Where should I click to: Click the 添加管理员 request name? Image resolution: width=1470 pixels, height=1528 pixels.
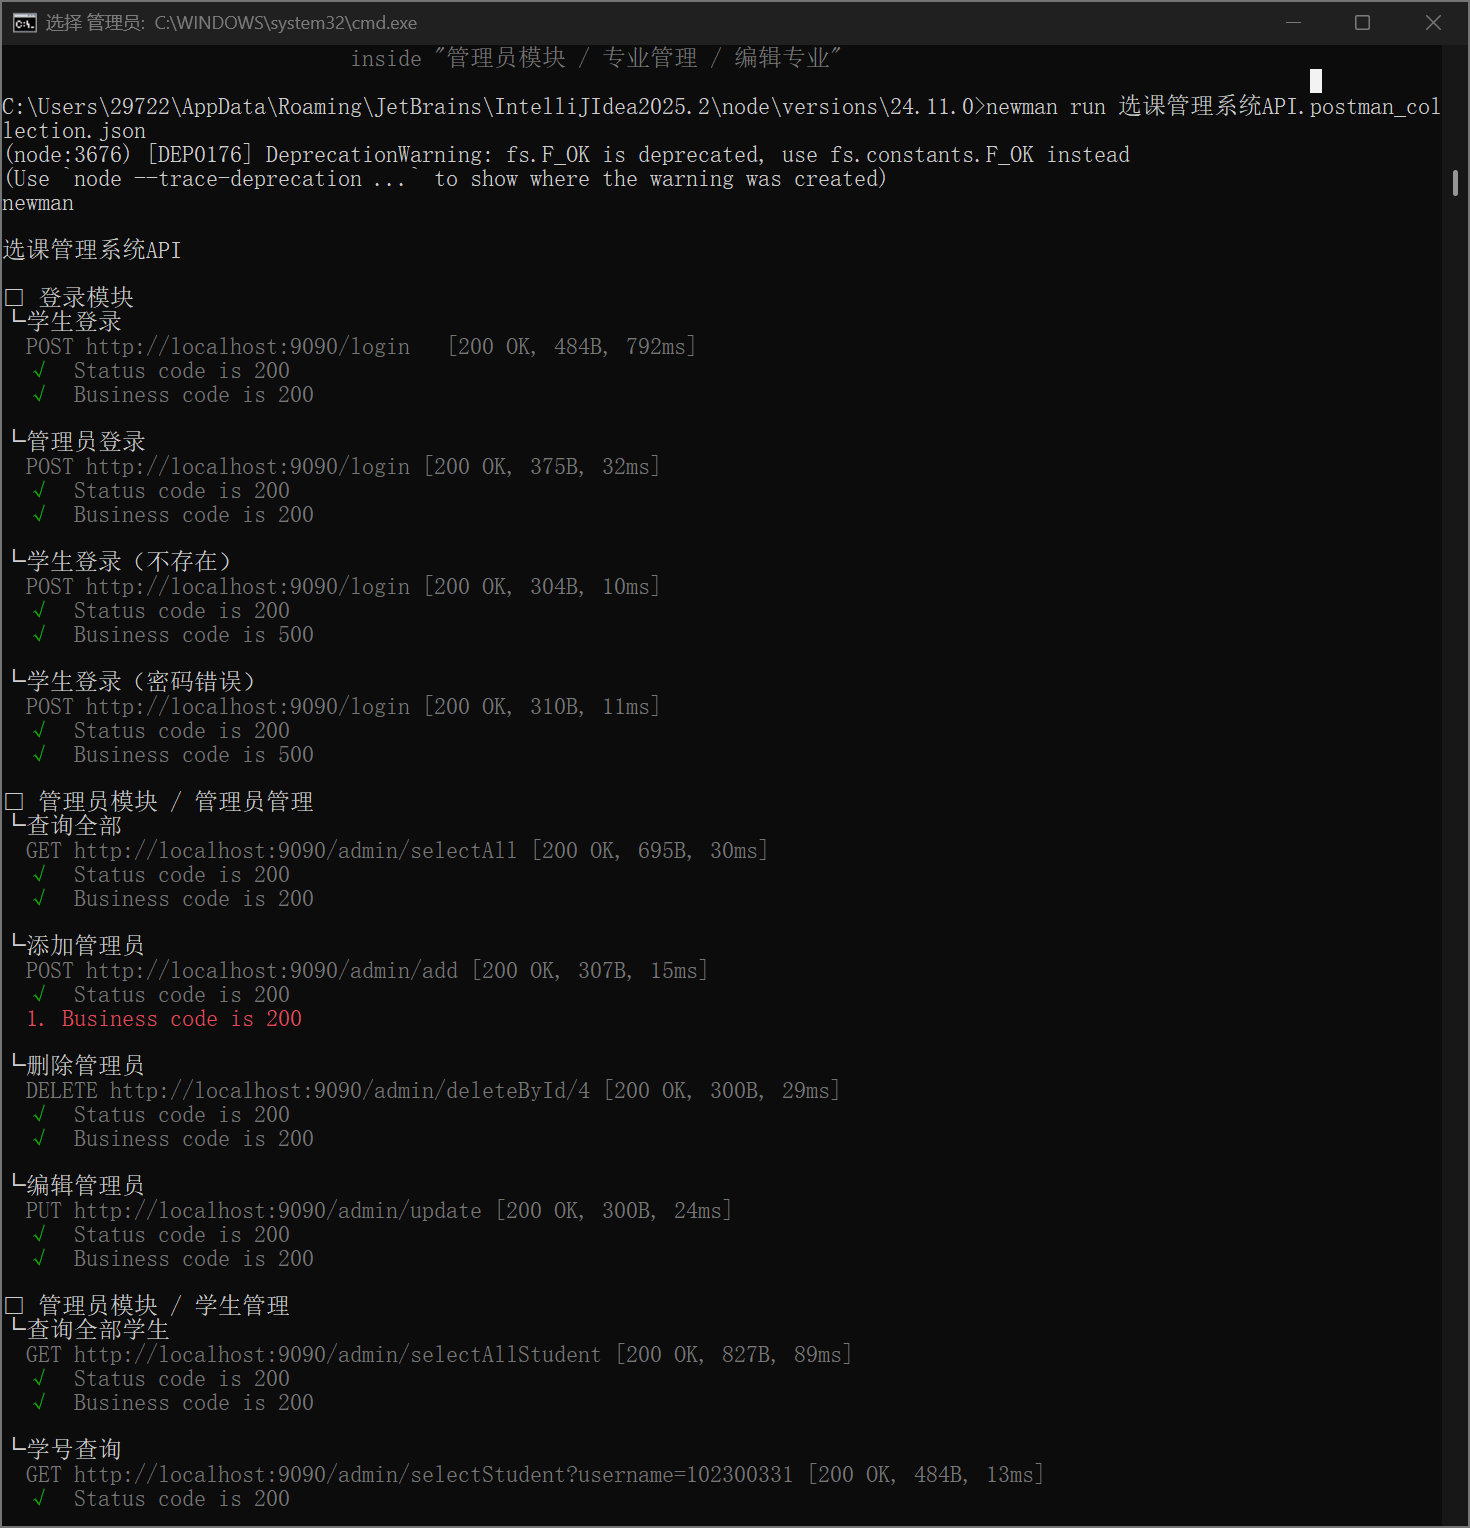point(86,946)
